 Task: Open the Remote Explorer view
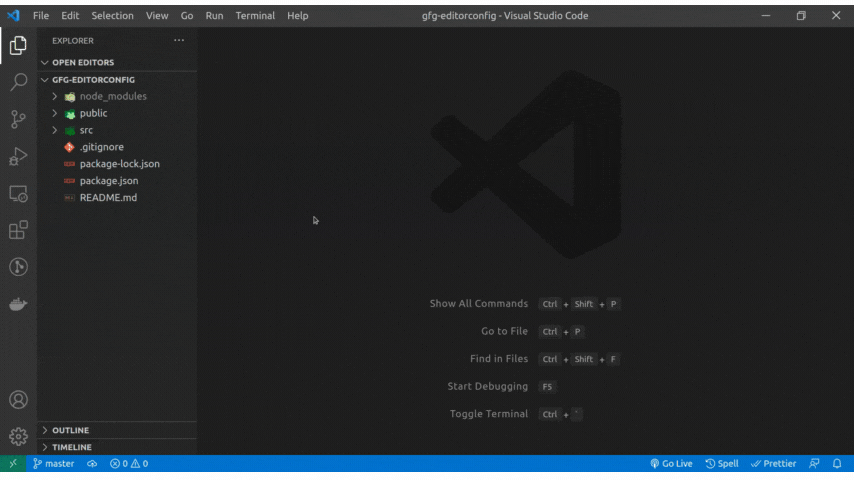(x=18, y=193)
